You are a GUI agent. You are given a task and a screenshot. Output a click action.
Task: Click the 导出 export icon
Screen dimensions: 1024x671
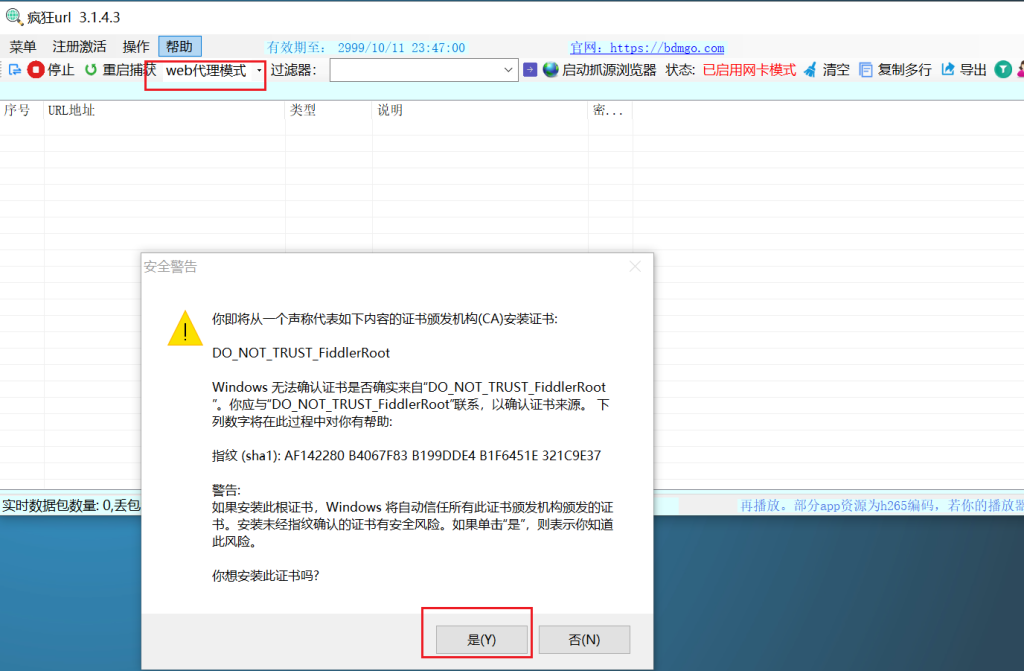(948, 69)
